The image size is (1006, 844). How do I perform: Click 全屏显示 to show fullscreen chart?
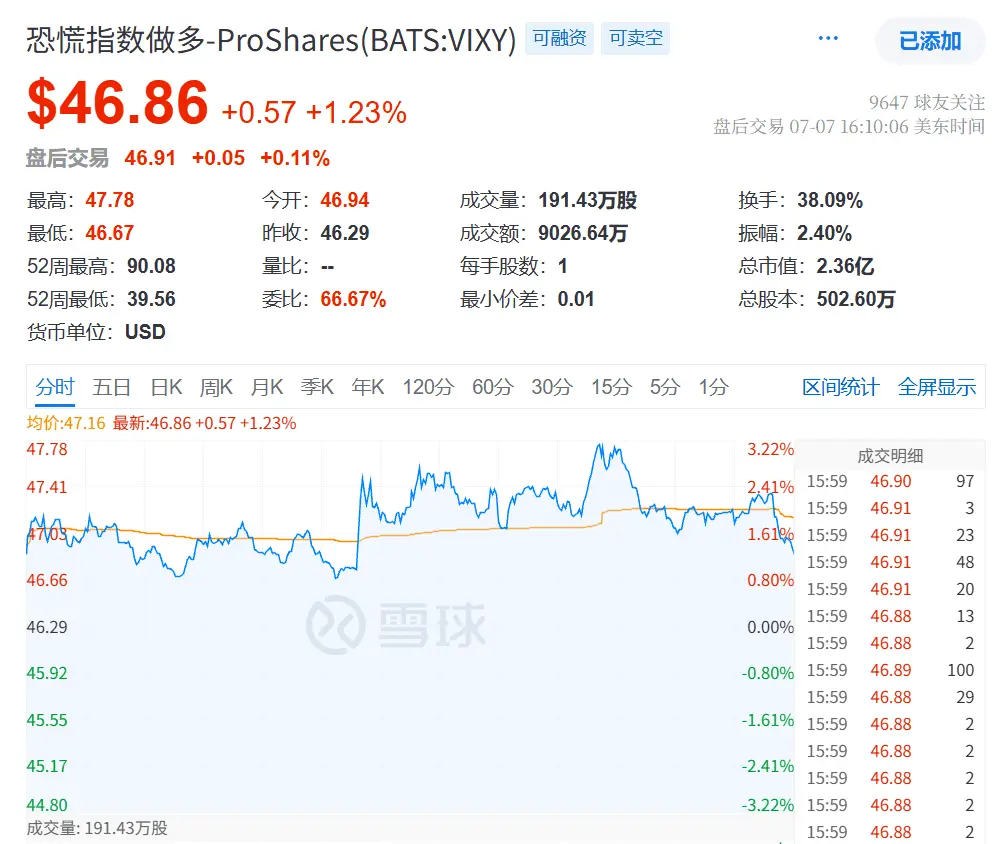937,387
